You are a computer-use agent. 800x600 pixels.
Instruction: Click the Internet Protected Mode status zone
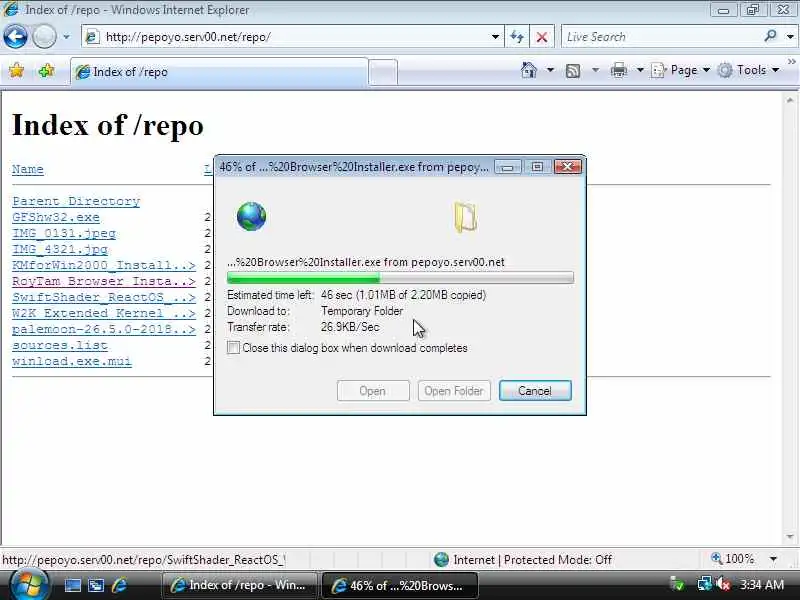[x=522, y=560]
